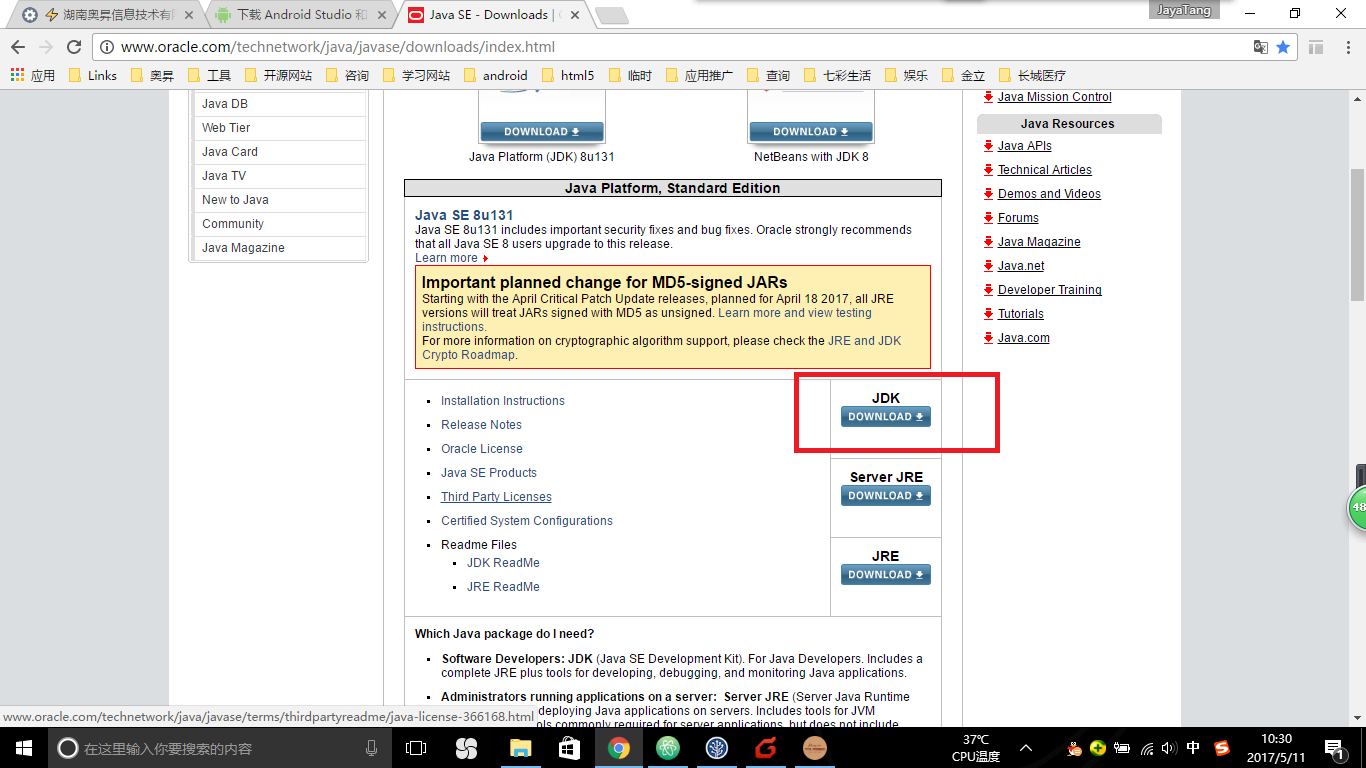This screenshot has height=768, width=1366.
Task: Open Certified System Configurations link
Action: pos(527,521)
